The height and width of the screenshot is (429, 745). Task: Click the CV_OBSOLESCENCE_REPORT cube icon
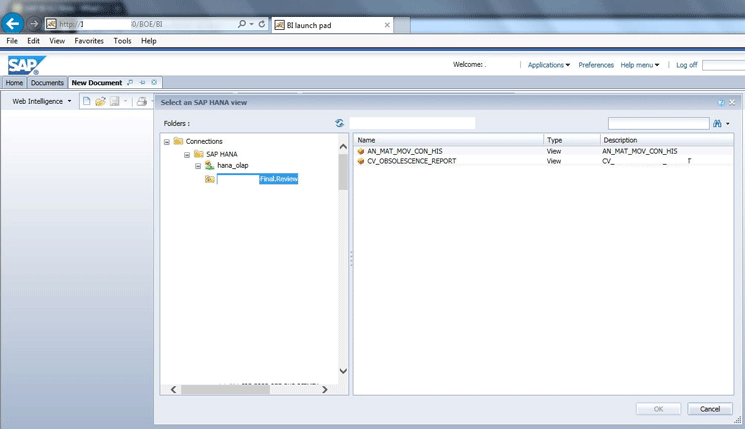361,161
